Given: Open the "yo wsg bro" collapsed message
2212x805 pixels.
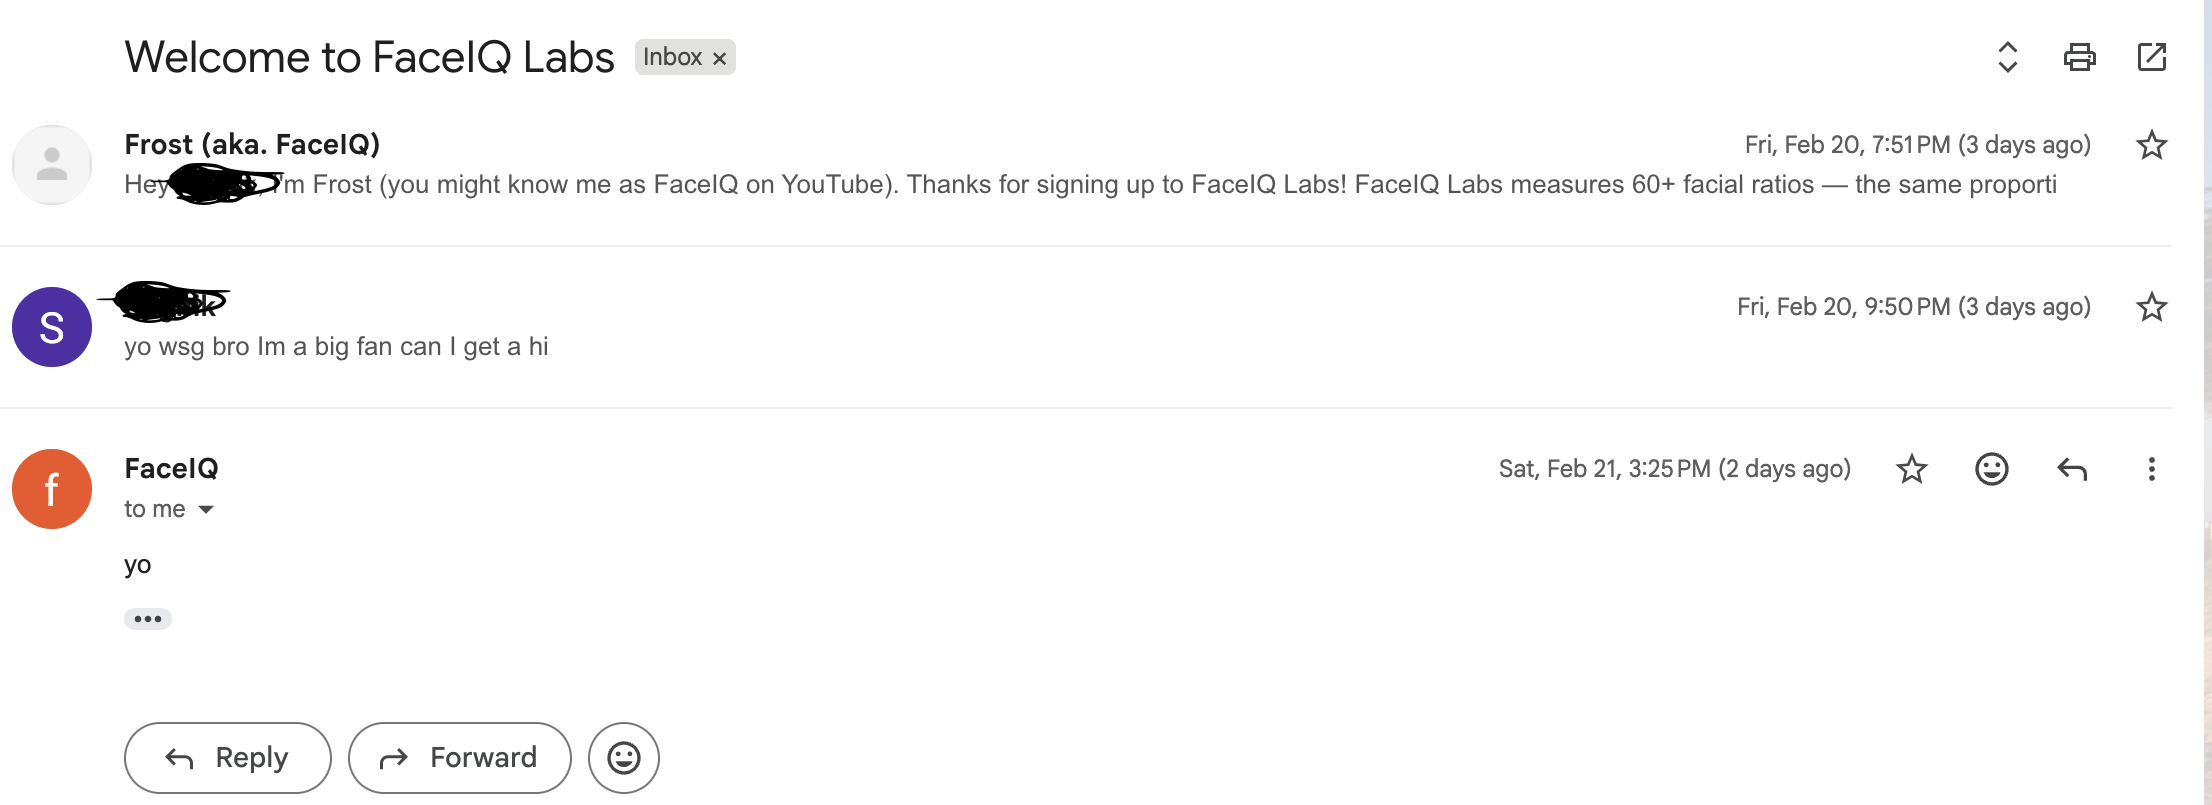Looking at the screenshot, I should tap(336, 347).
